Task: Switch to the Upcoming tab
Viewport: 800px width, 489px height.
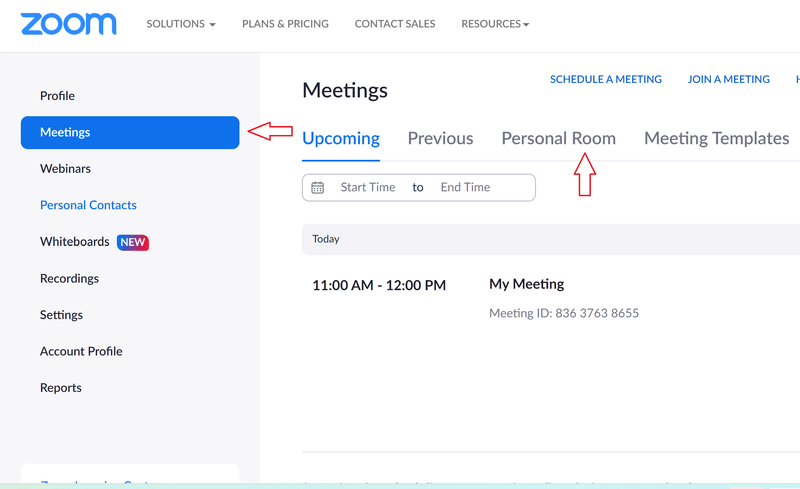Action: click(x=341, y=138)
